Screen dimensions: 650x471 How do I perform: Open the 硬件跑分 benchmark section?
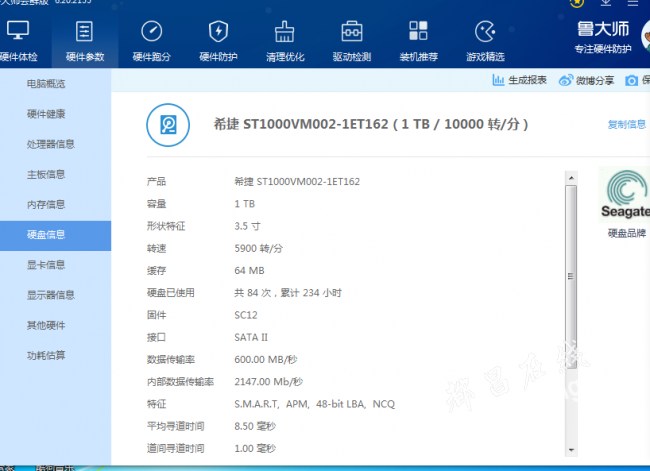click(x=151, y=41)
